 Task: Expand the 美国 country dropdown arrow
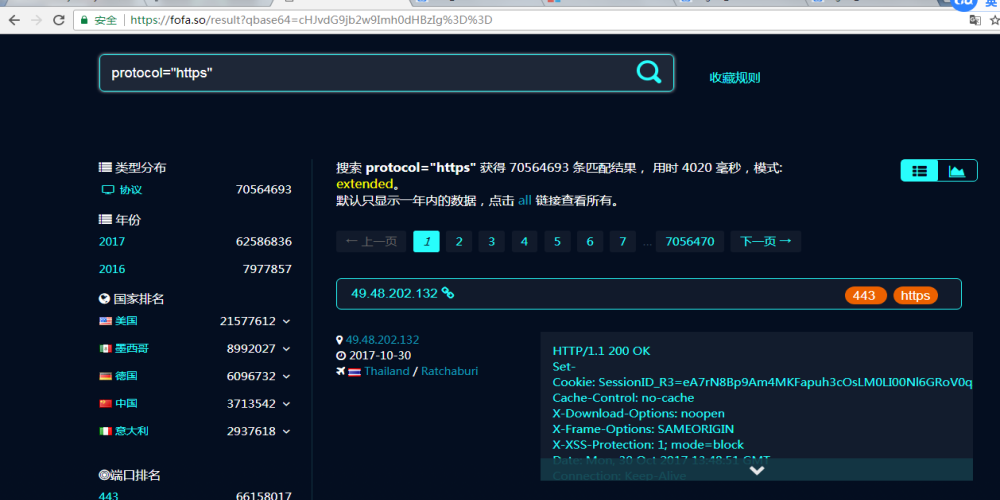286,321
